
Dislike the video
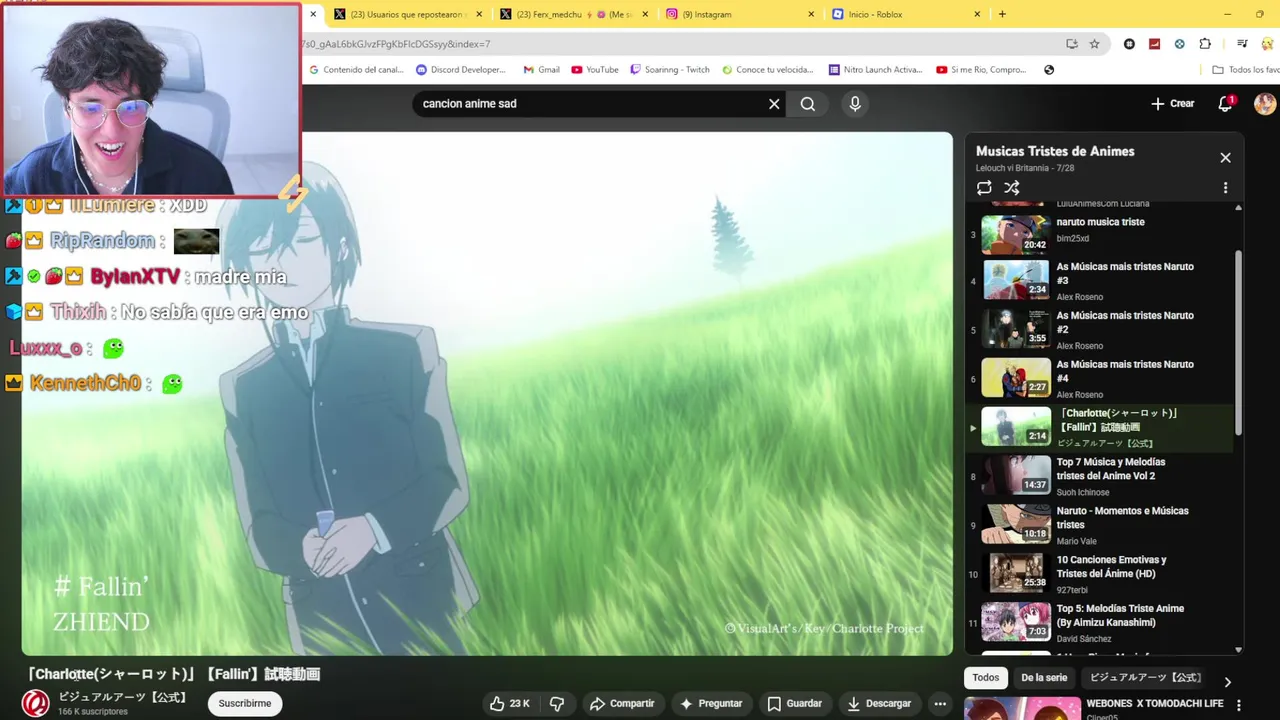pos(557,704)
